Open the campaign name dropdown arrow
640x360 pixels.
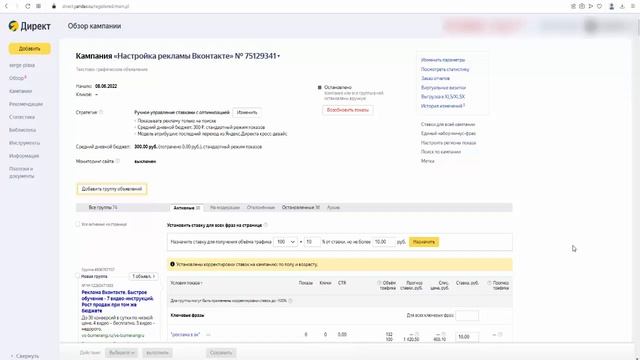pos(279,56)
